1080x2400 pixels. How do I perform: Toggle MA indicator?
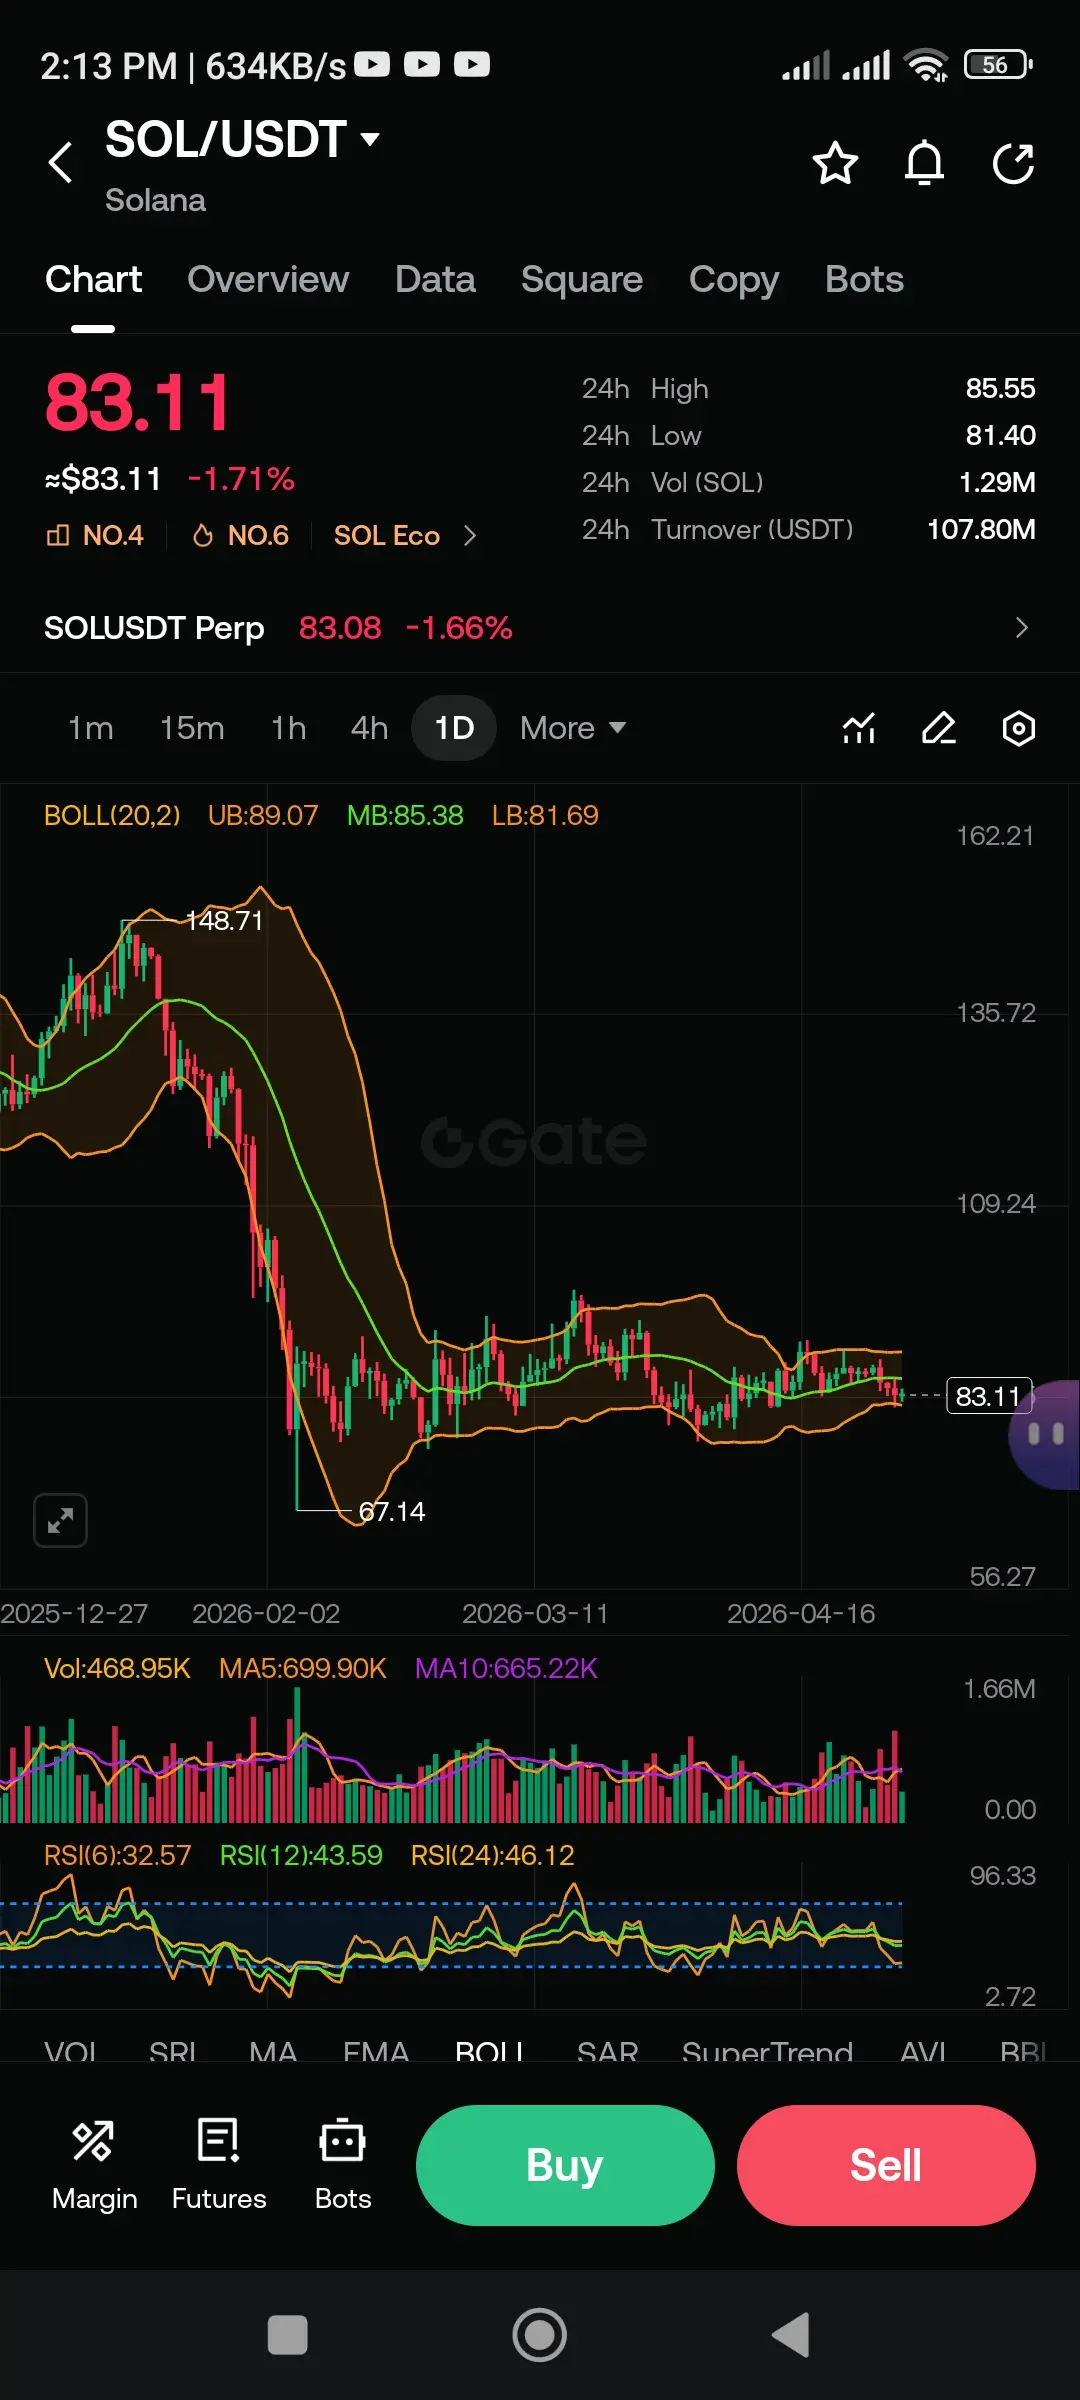click(x=273, y=2052)
